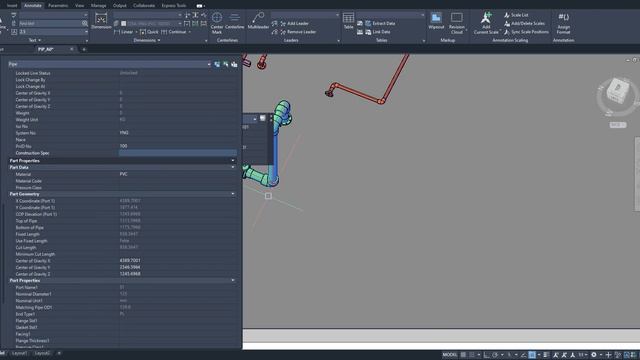Click the System No value field
The width and height of the screenshot is (640, 360).
[x=178, y=133]
